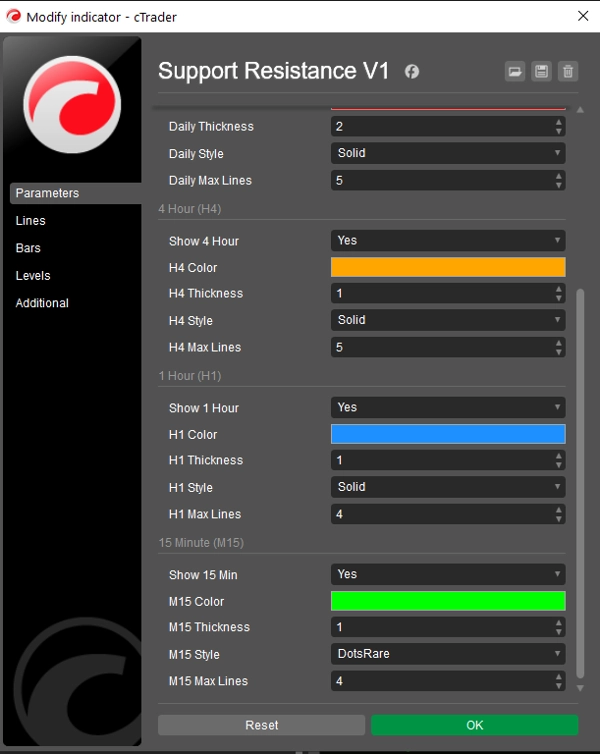Image resolution: width=600 pixels, height=754 pixels.
Task: Increase H4 Thickness with the up arrow
Action: (558, 289)
